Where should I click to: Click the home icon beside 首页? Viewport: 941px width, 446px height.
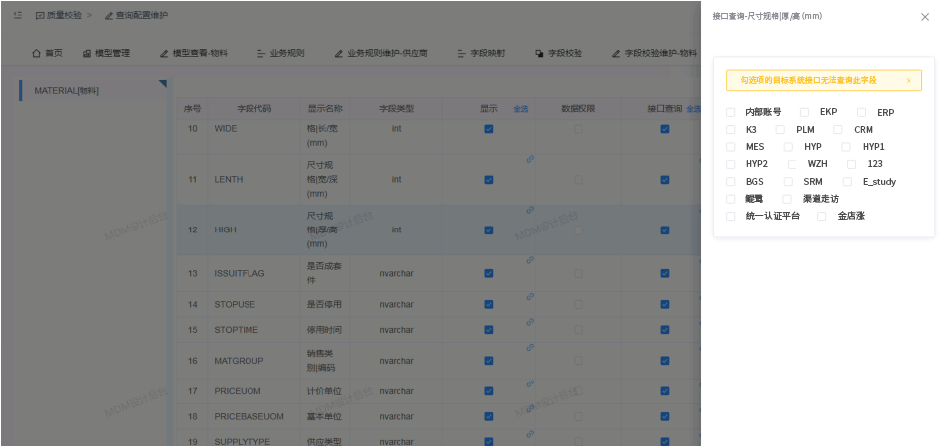[x=37, y=53]
